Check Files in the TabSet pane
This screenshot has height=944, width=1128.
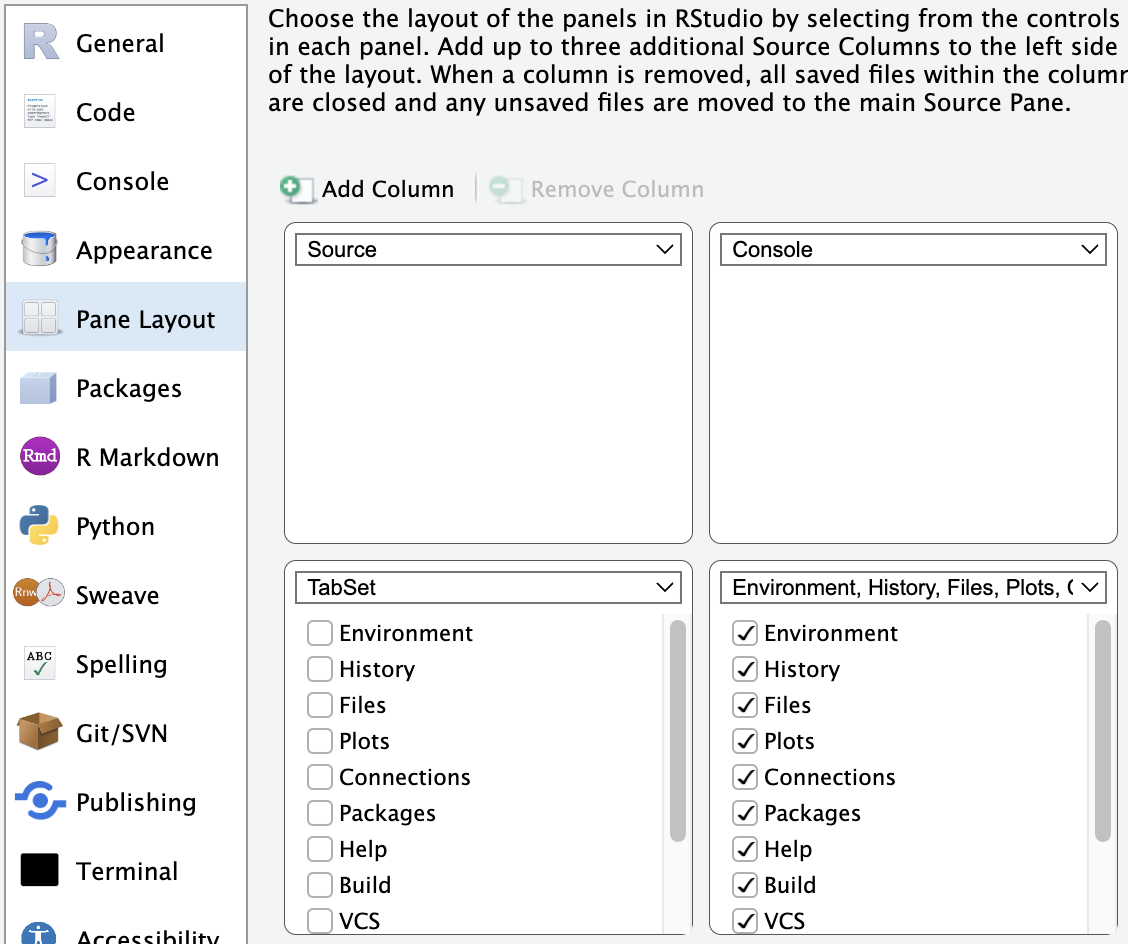(x=320, y=705)
